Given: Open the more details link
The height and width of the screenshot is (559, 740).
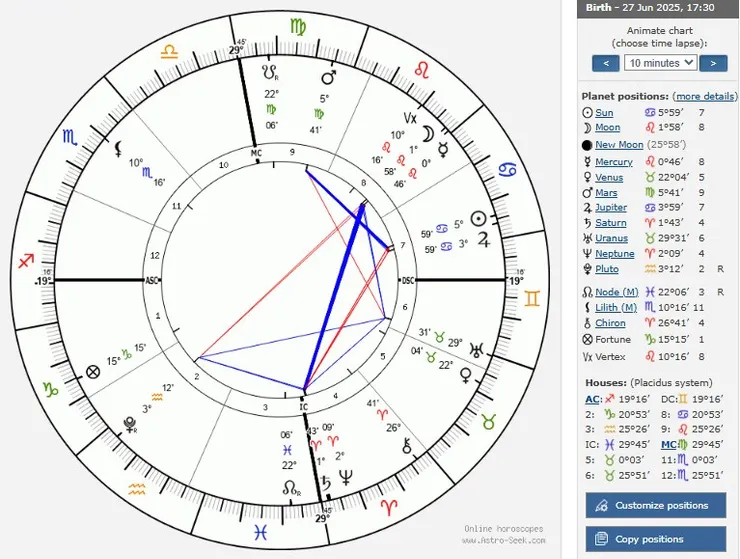Looking at the screenshot, I should point(705,96).
